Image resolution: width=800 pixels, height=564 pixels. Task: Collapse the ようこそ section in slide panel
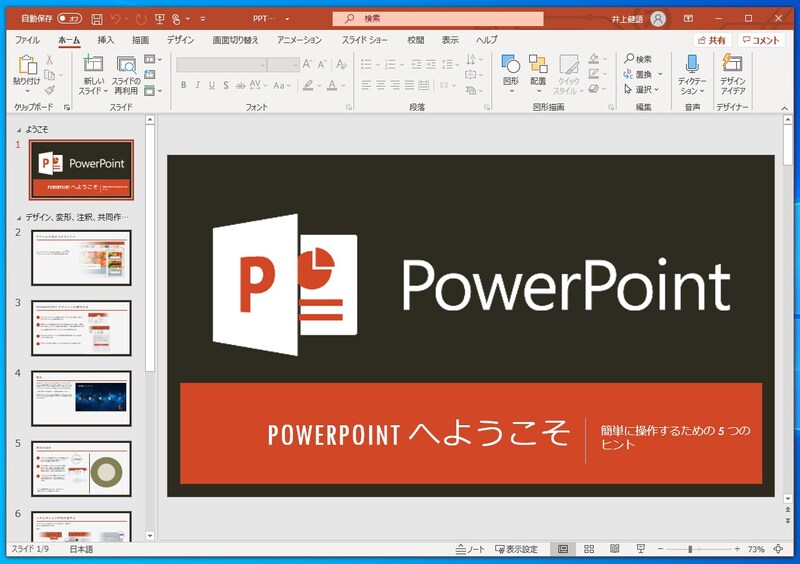pyautogui.click(x=18, y=129)
